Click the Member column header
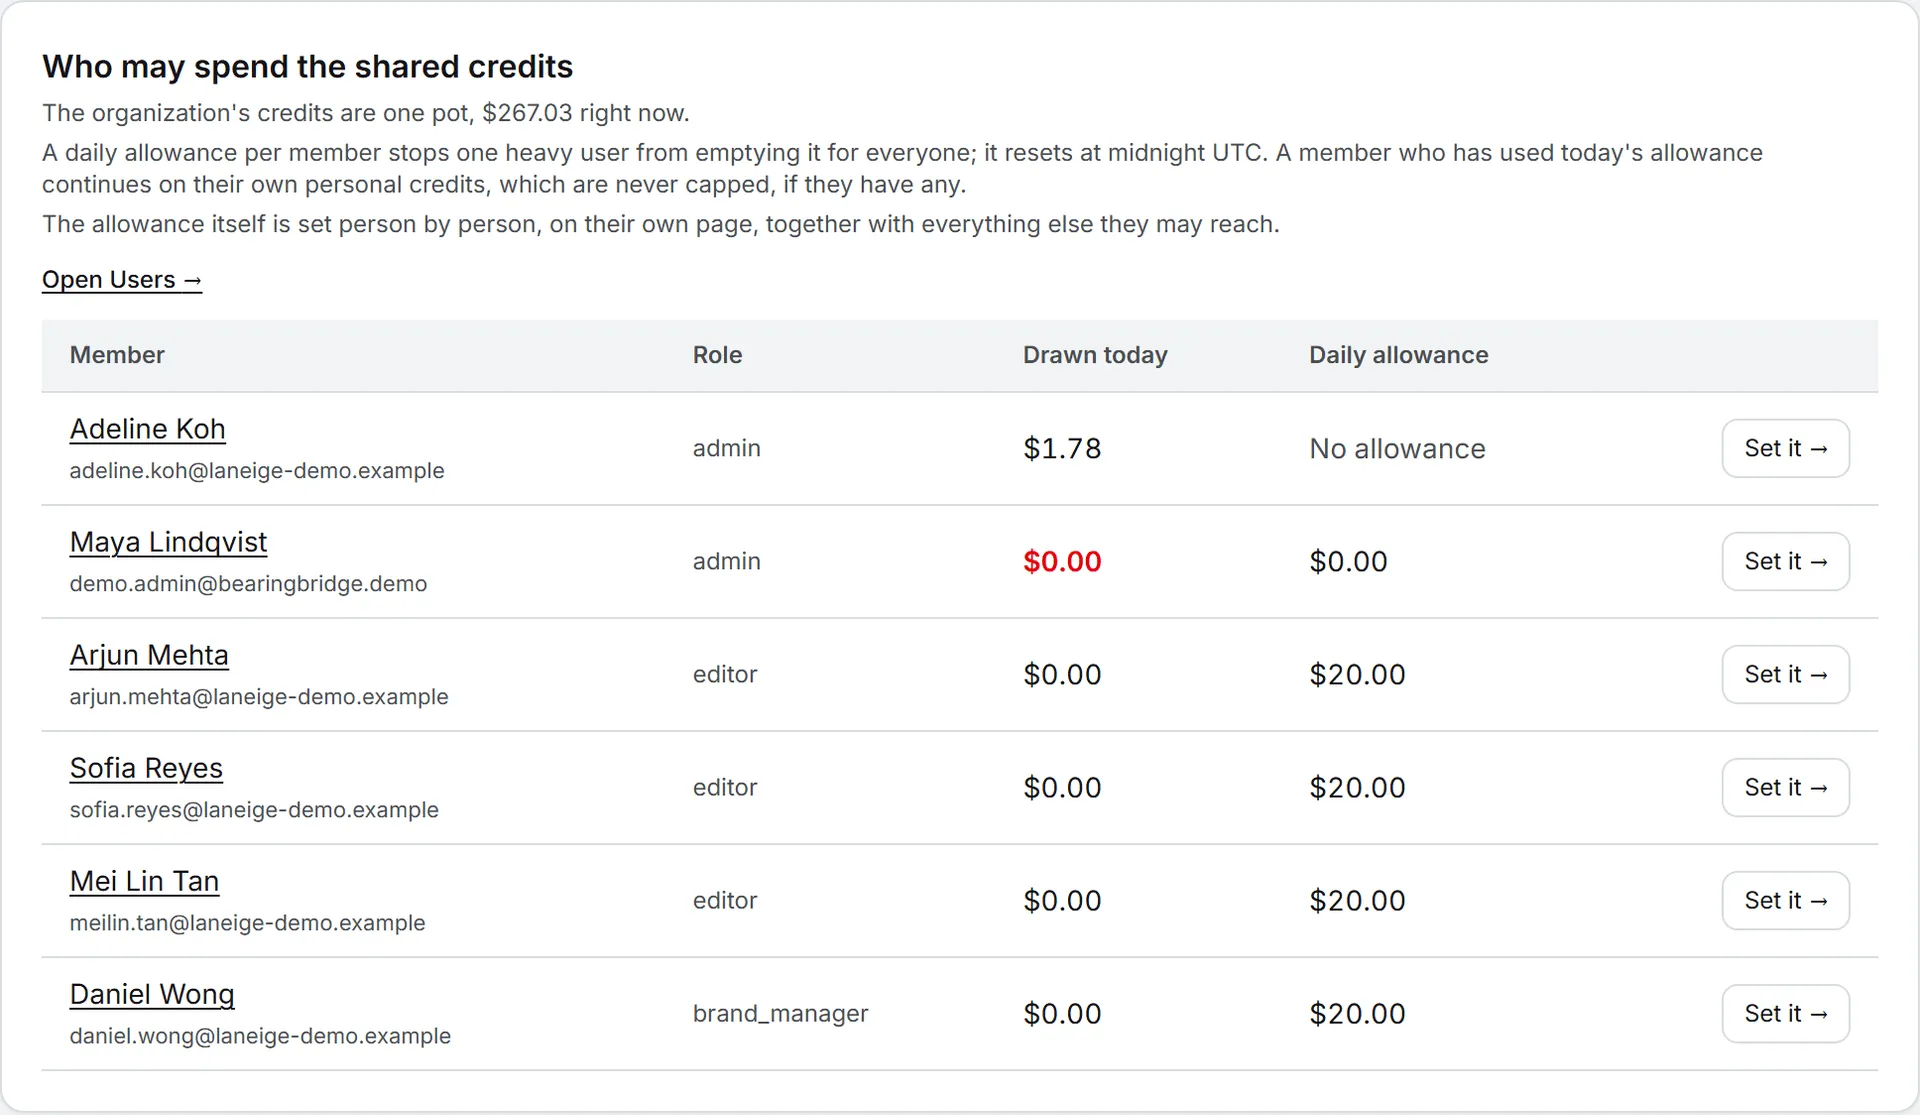This screenshot has width=1920, height=1115. 117,355
